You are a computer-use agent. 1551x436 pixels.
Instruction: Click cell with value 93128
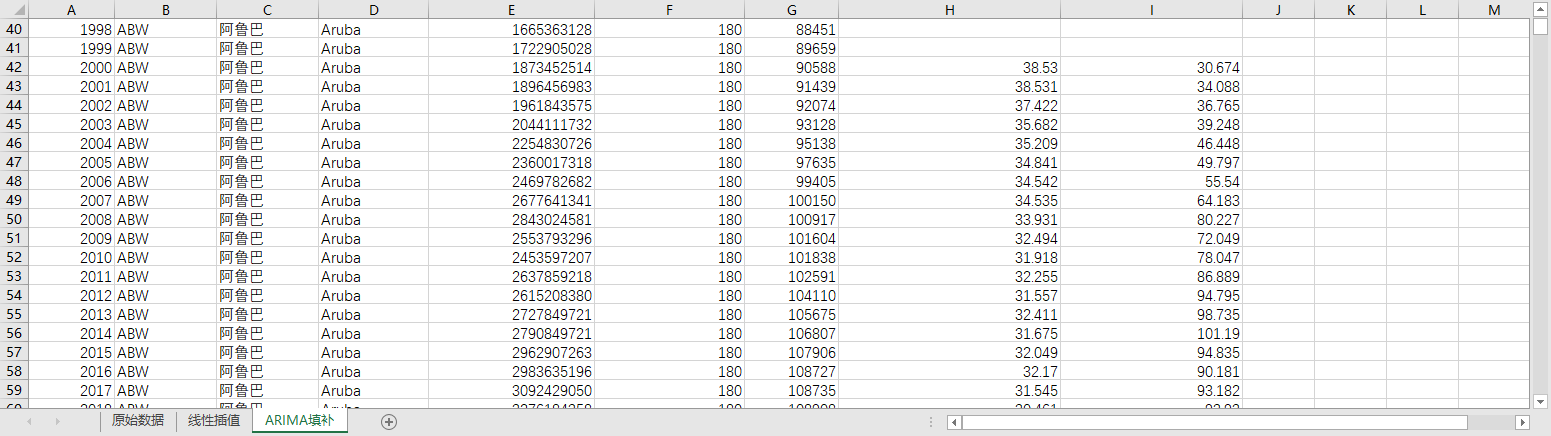[x=791, y=124]
